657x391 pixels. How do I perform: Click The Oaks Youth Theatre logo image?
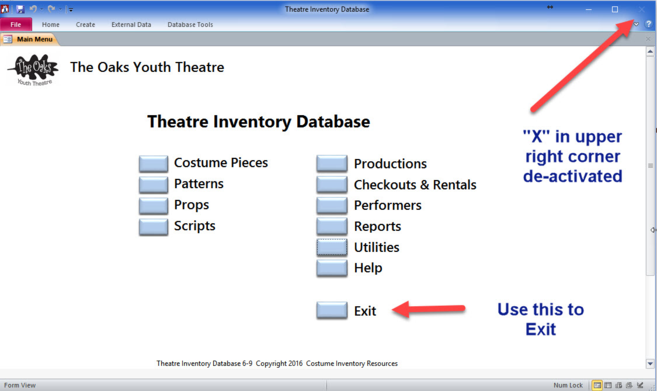33,69
